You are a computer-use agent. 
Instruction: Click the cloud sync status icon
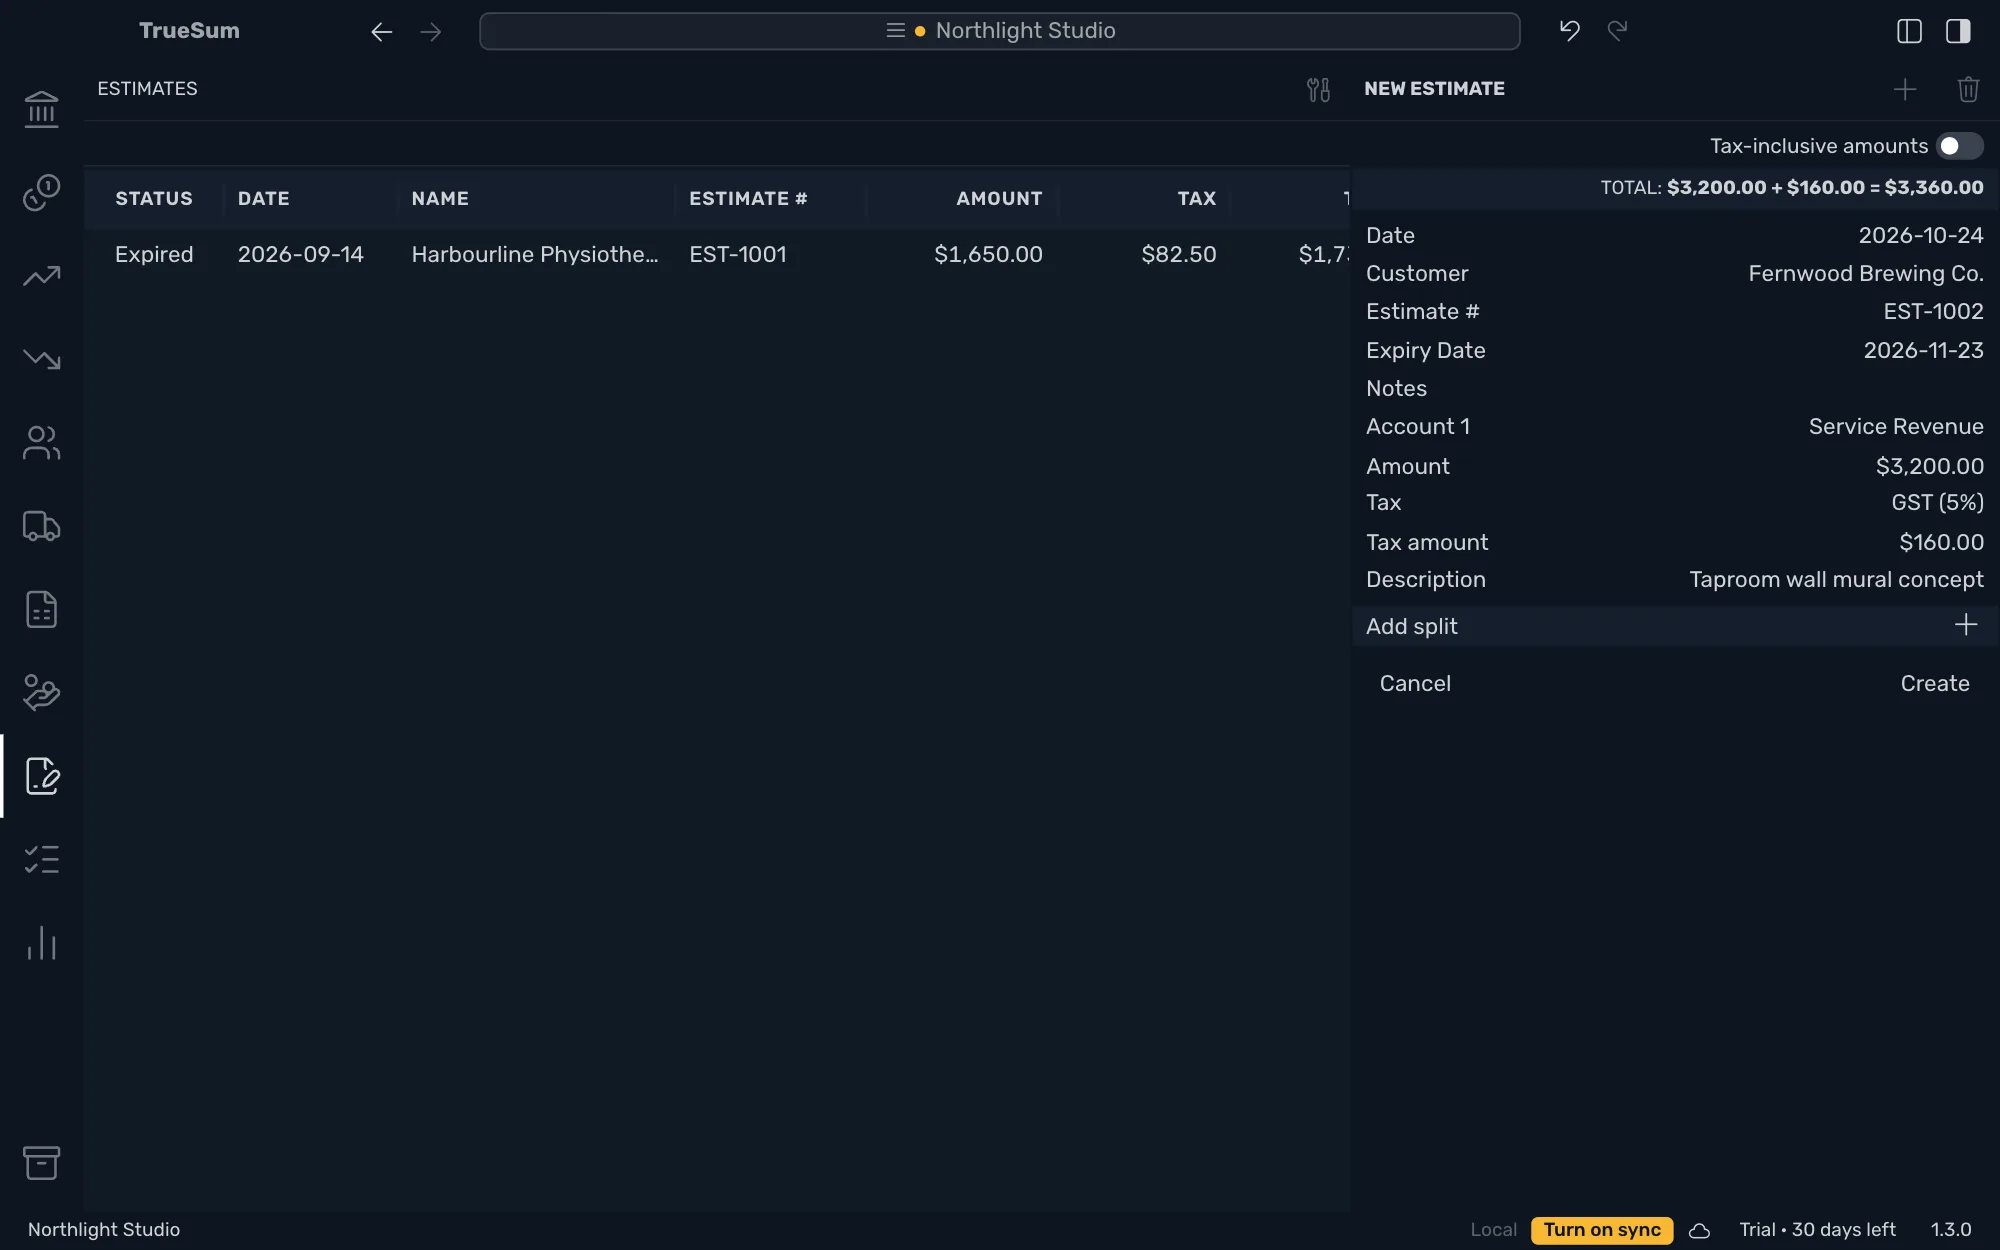click(x=1699, y=1231)
